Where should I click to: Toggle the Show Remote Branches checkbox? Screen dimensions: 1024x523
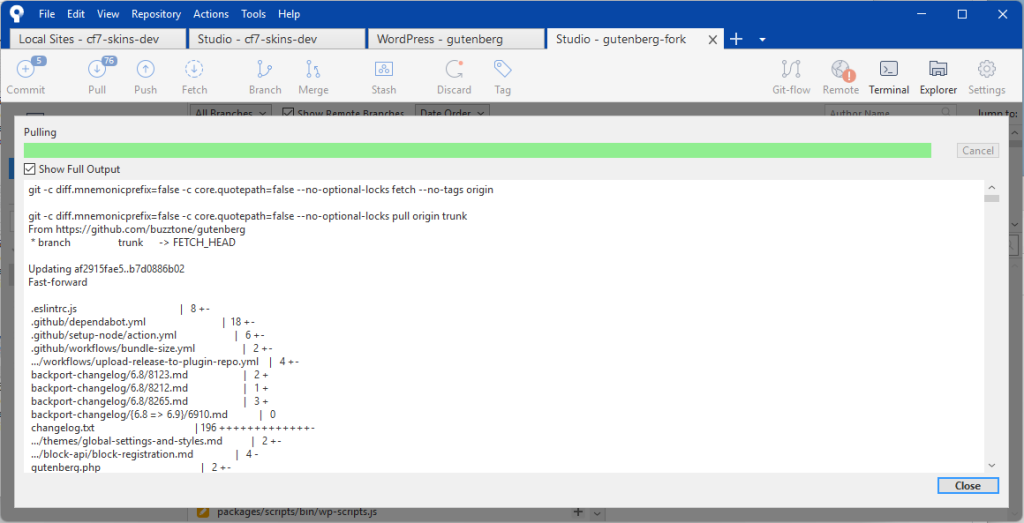289,114
